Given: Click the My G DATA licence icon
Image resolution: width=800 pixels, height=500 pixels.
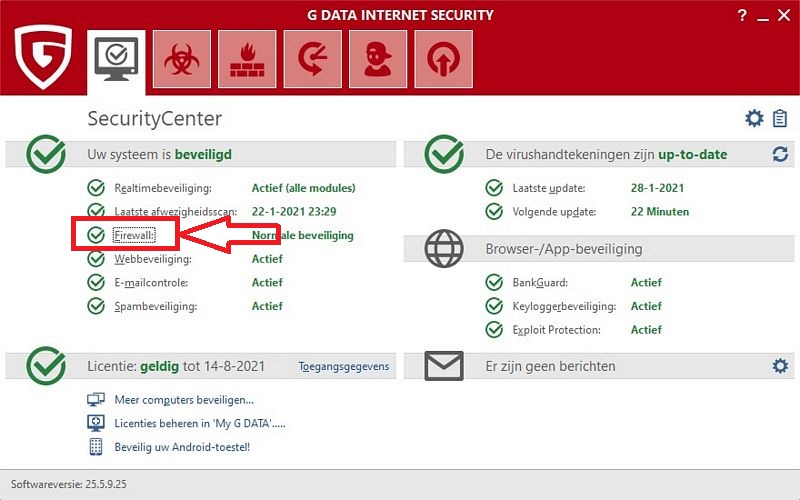Looking at the screenshot, I should point(96,423).
